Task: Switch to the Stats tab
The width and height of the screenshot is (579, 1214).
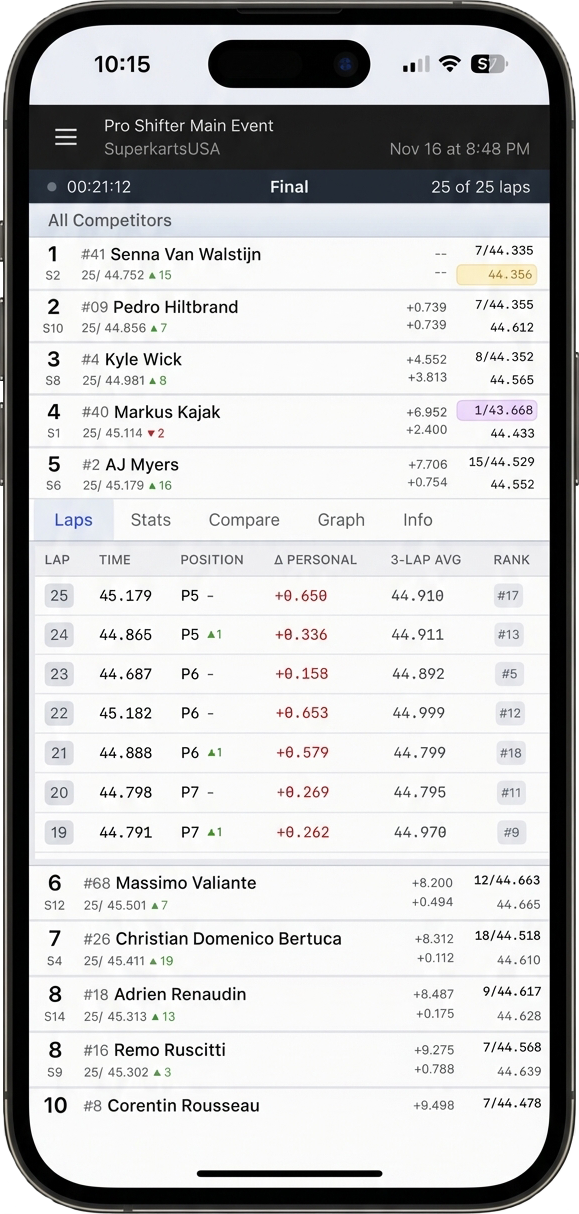Action: pos(150,519)
